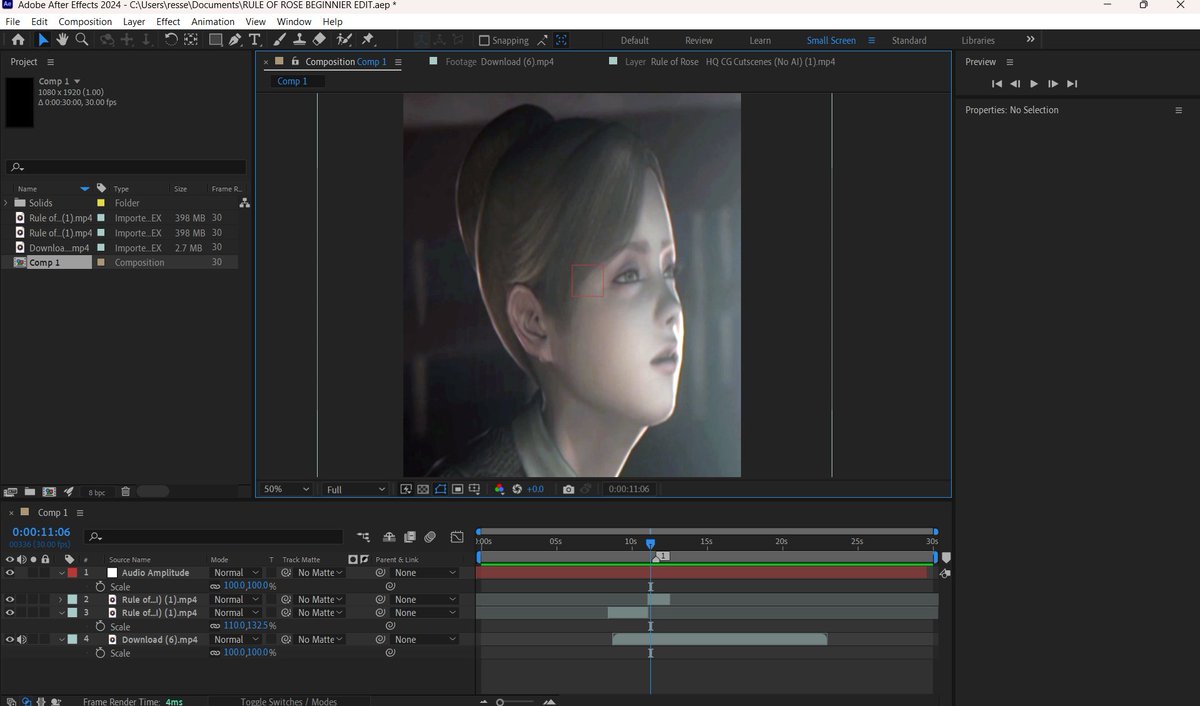Click the reset exposure icon in viewer
Image resolution: width=1200 pixels, height=706 pixels.
pos(517,489)
